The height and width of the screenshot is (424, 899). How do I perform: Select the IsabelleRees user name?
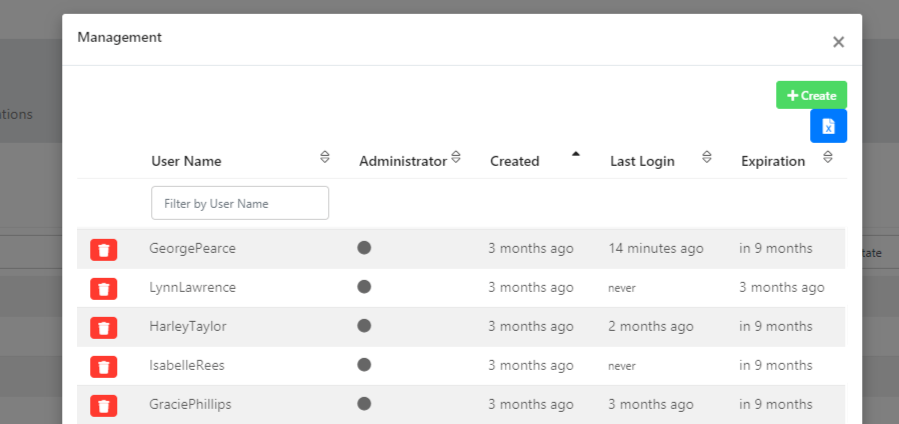tap(186, 366)
